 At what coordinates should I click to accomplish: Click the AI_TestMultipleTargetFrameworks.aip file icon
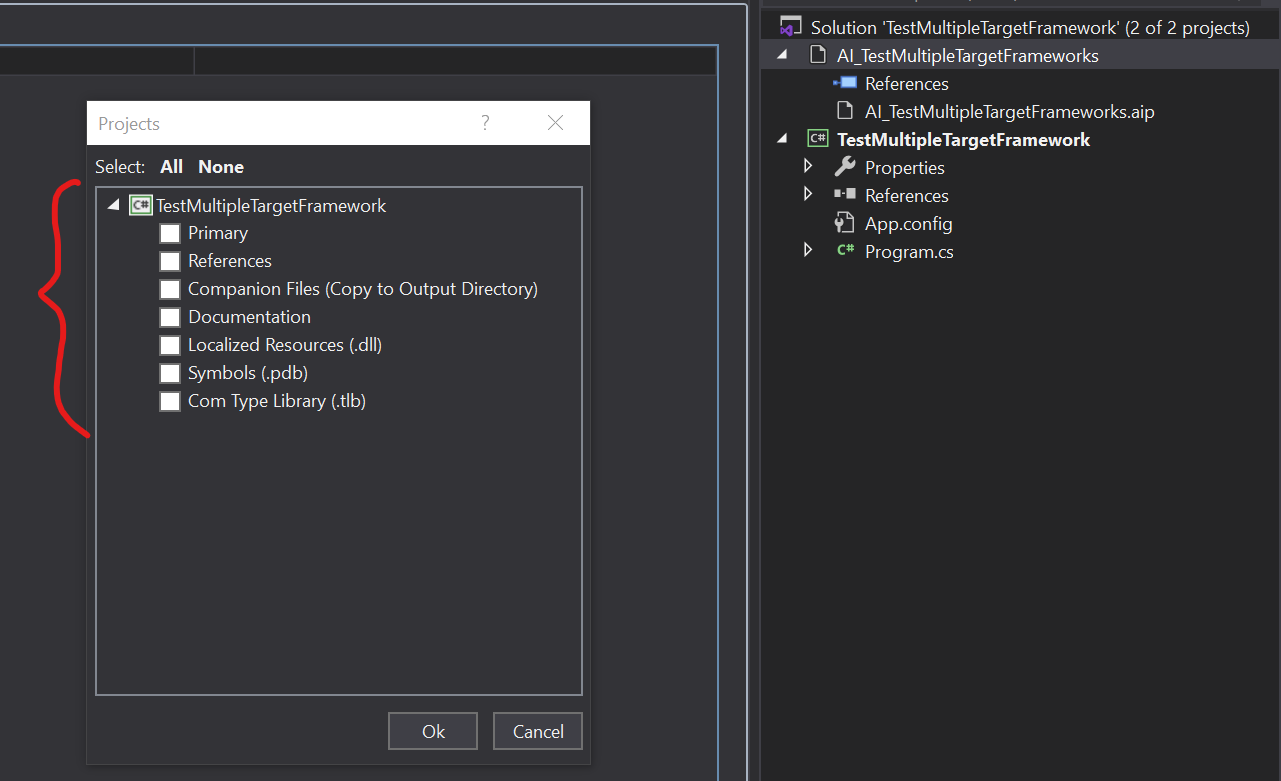tap(845, 111)
